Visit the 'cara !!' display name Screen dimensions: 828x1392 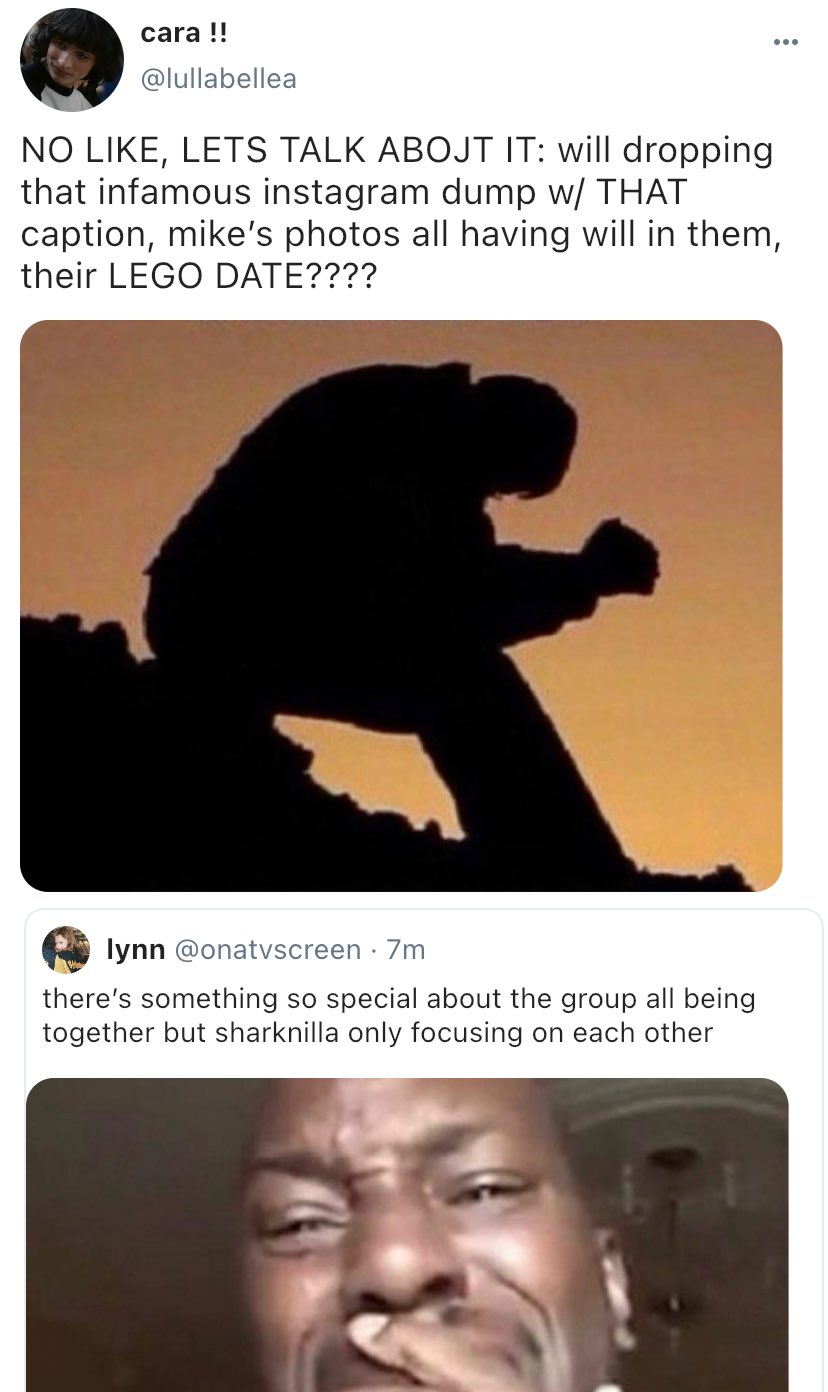click(x=184, y=33)
